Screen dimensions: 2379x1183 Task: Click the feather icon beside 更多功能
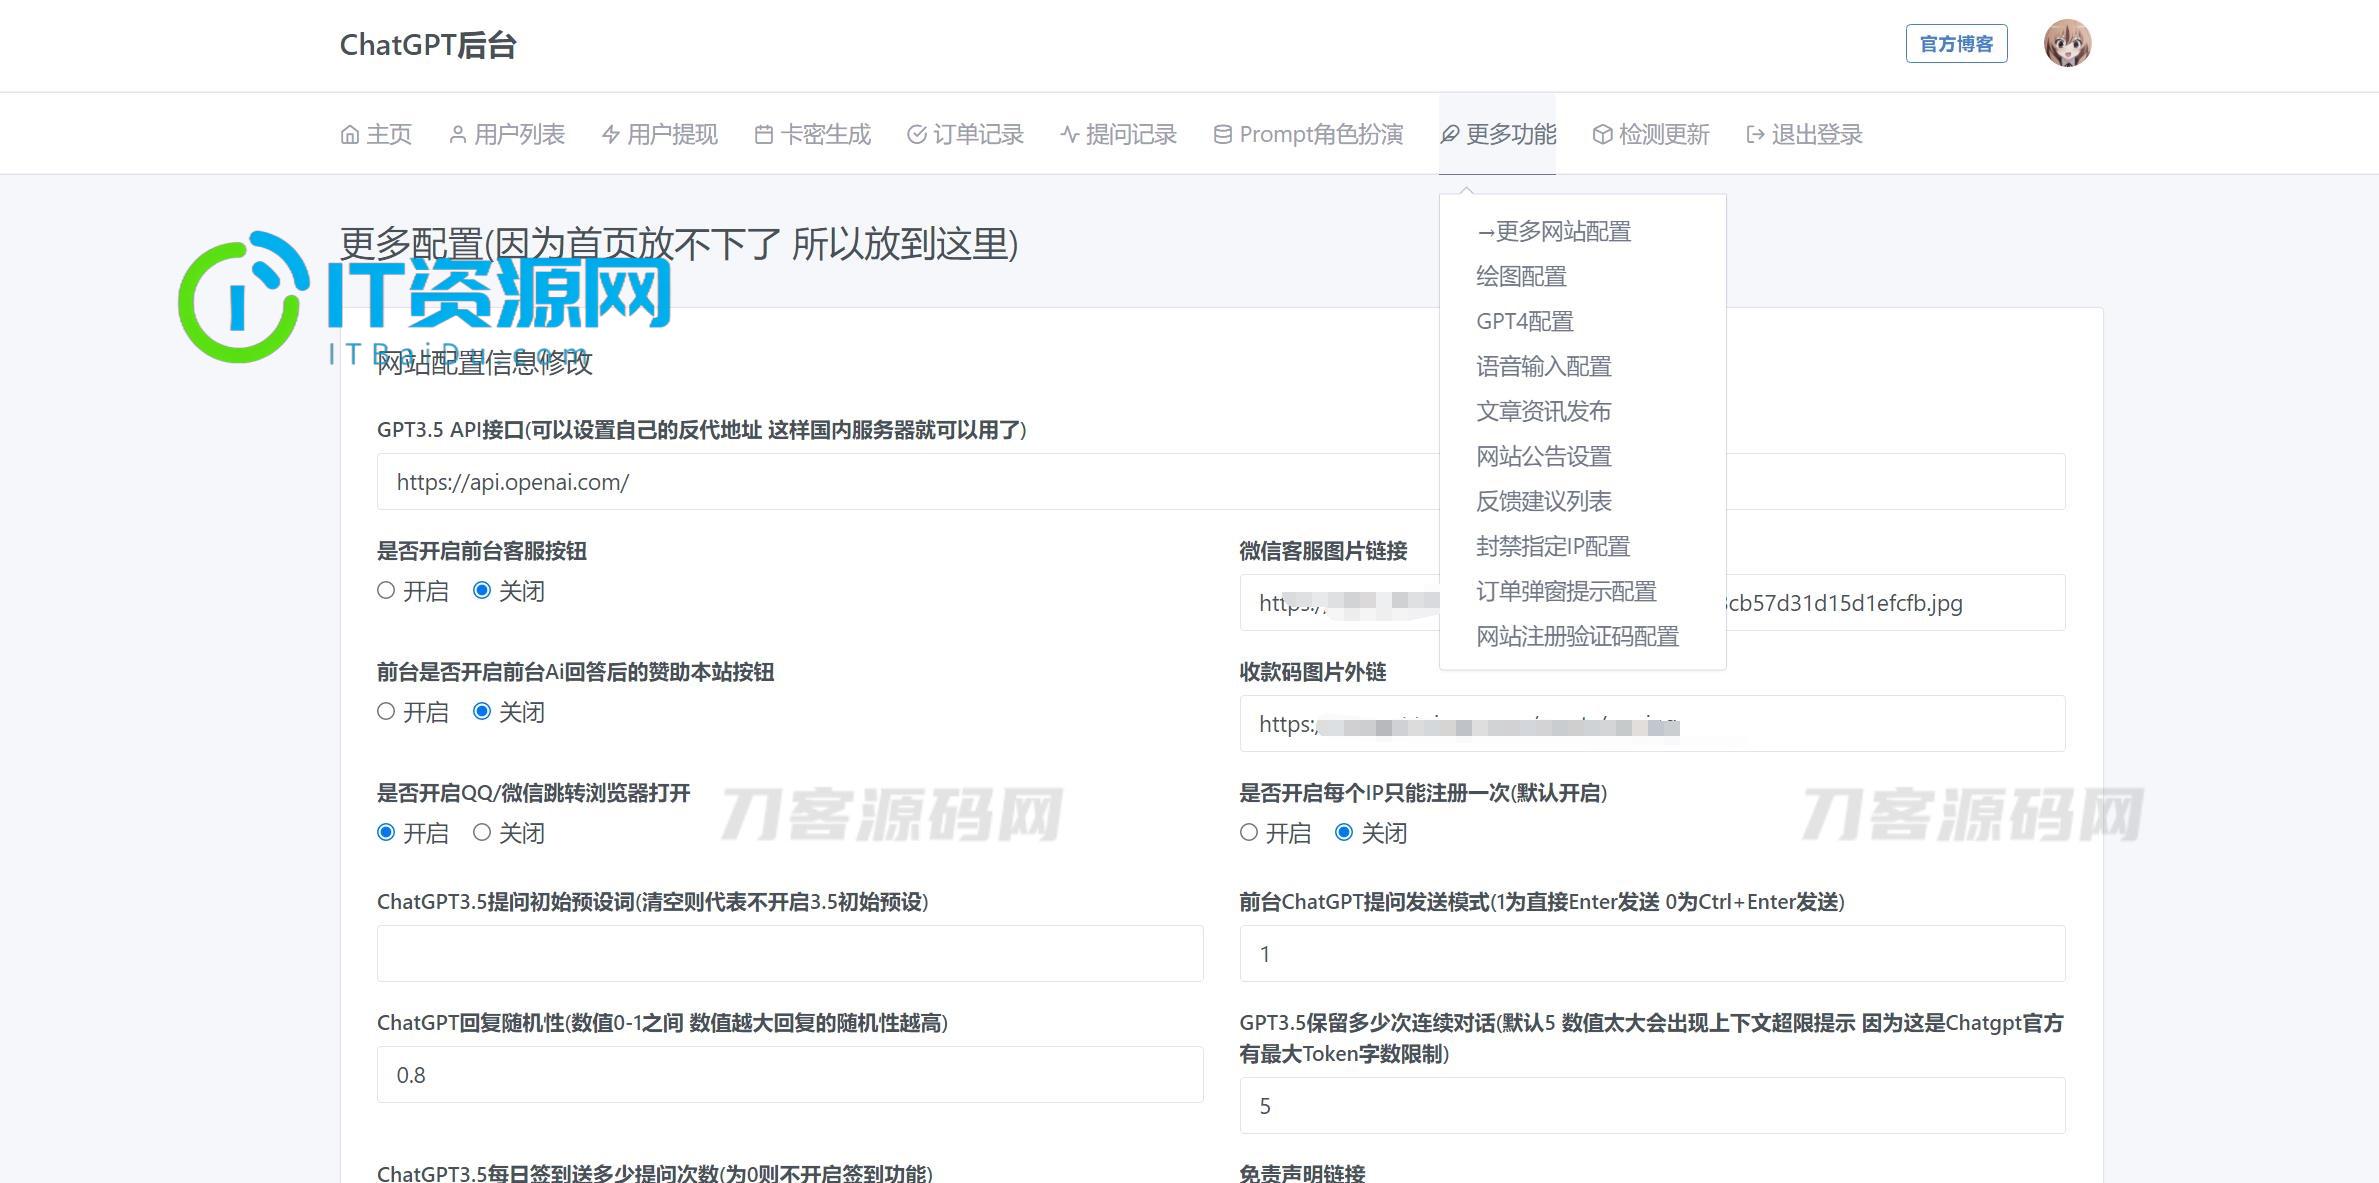tap(1450, 134)
